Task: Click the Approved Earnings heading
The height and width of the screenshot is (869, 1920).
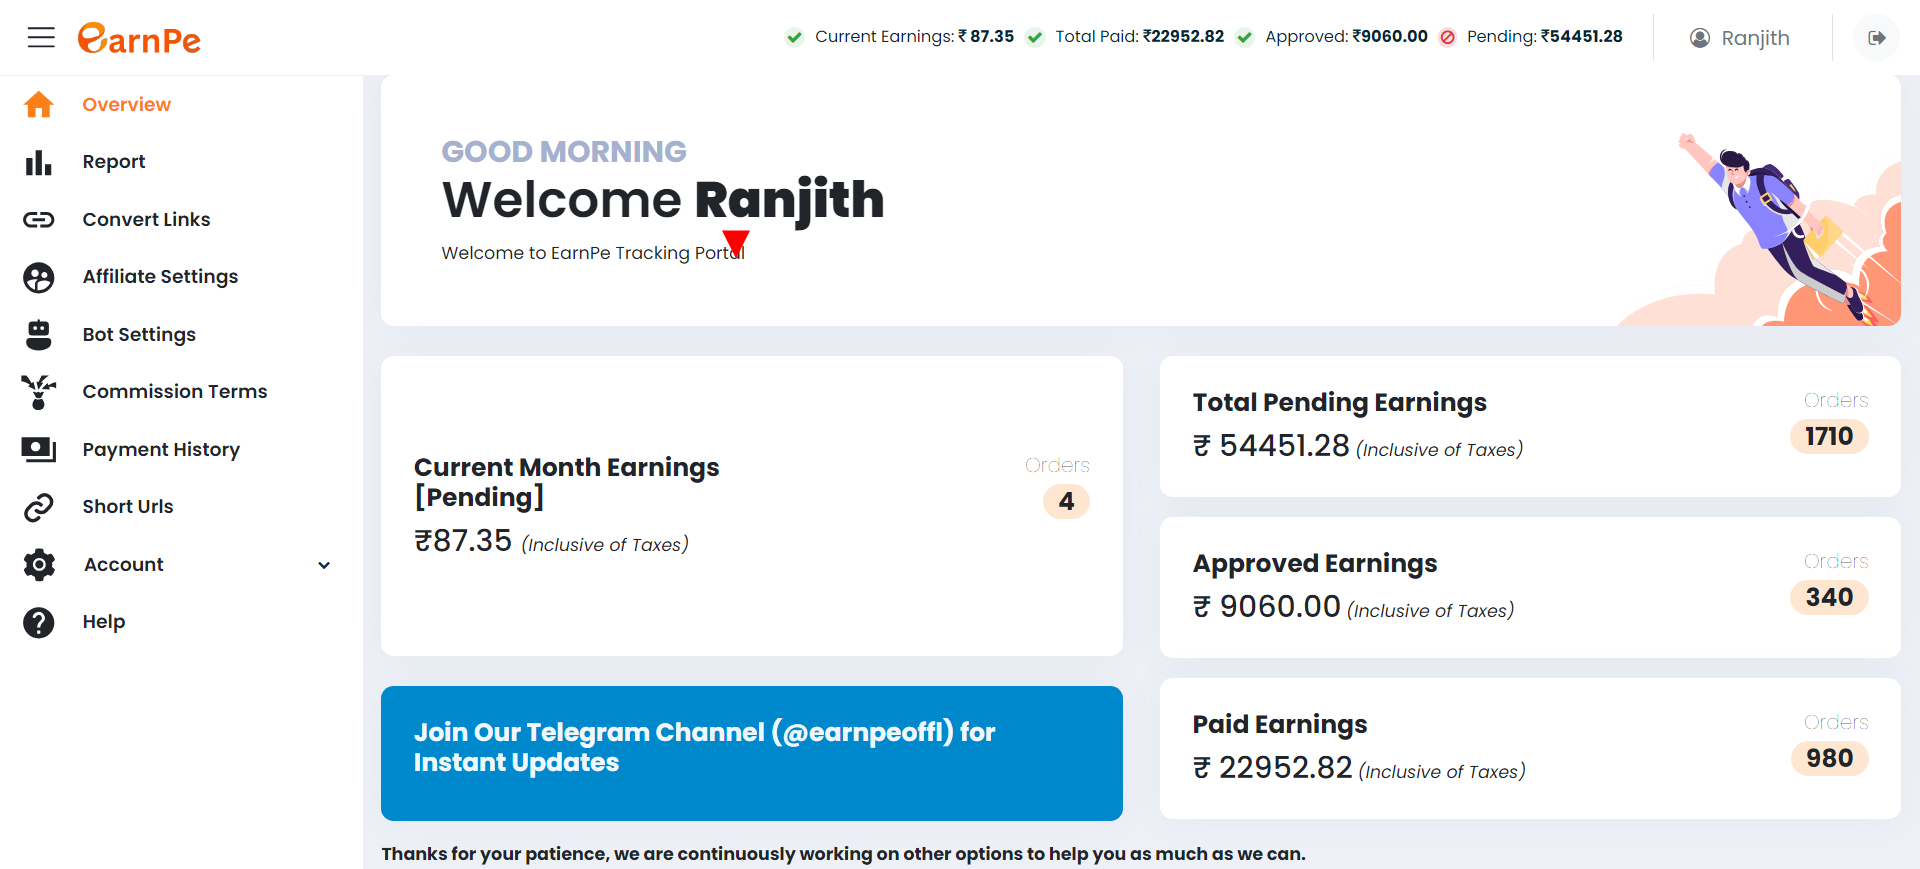Action: (1315, 563)
